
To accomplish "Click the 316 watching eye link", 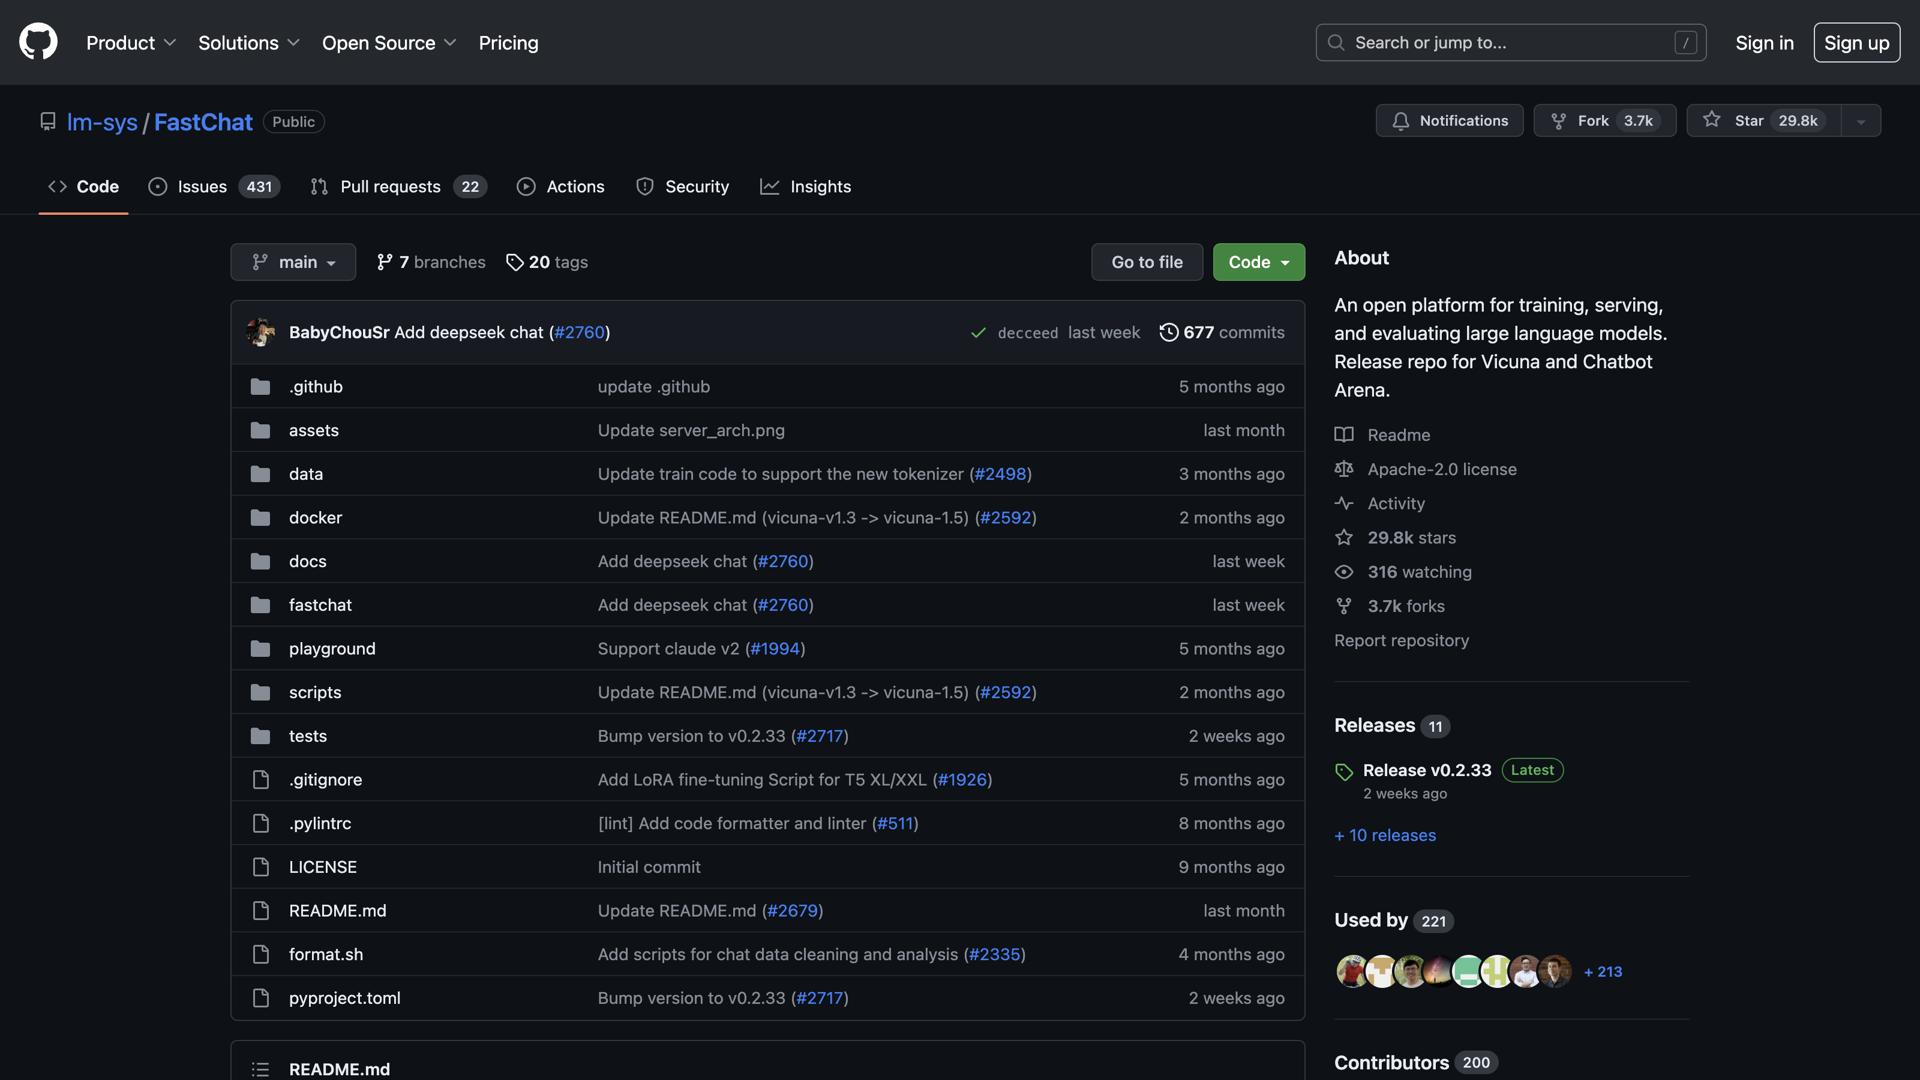I will click(1418, 572).
